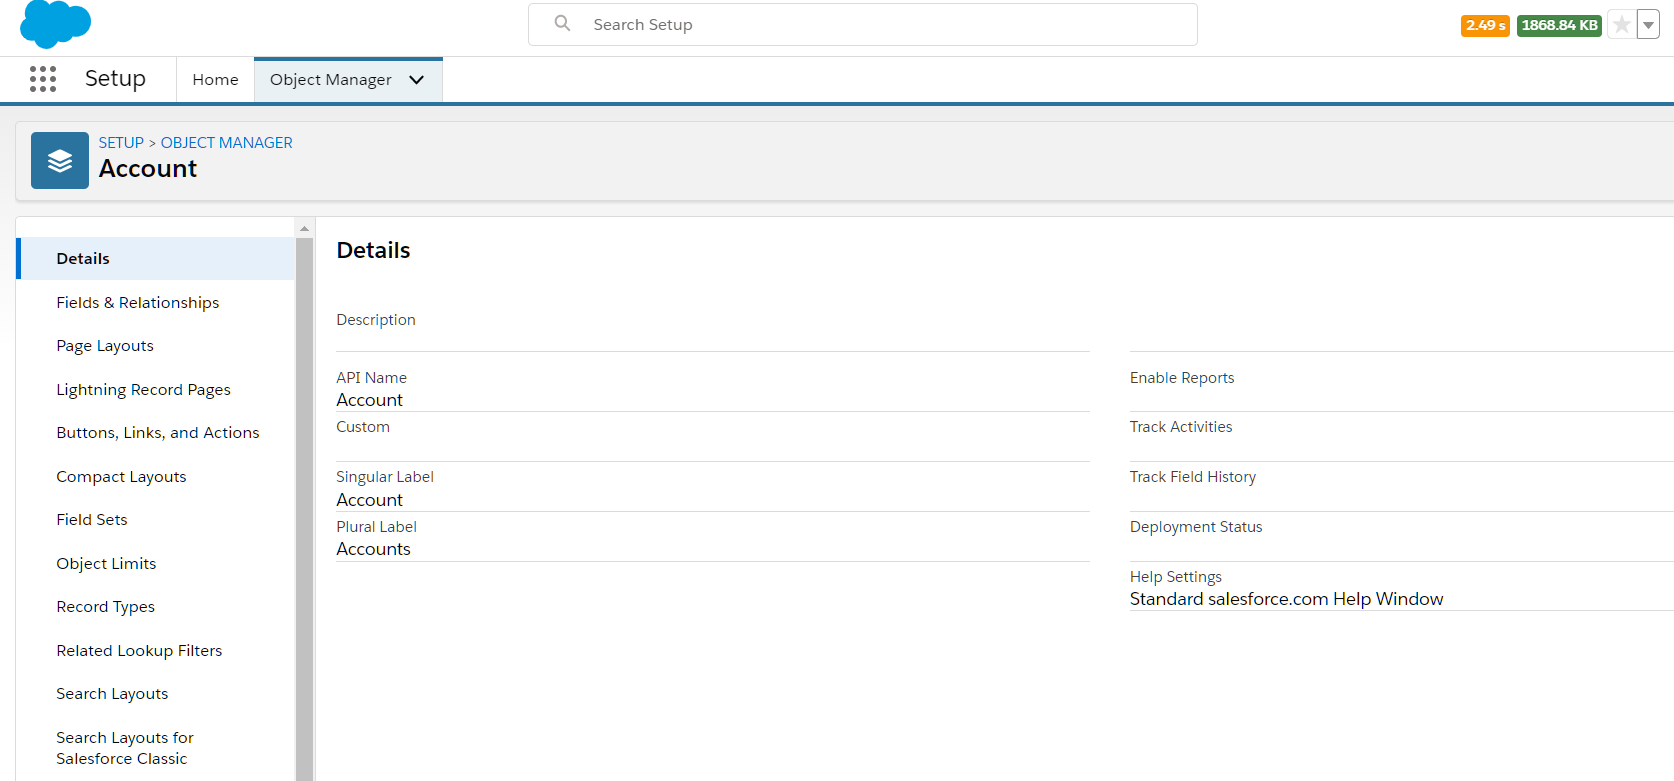Follow the SETUP breadcrumb link

tap(121, 143)
